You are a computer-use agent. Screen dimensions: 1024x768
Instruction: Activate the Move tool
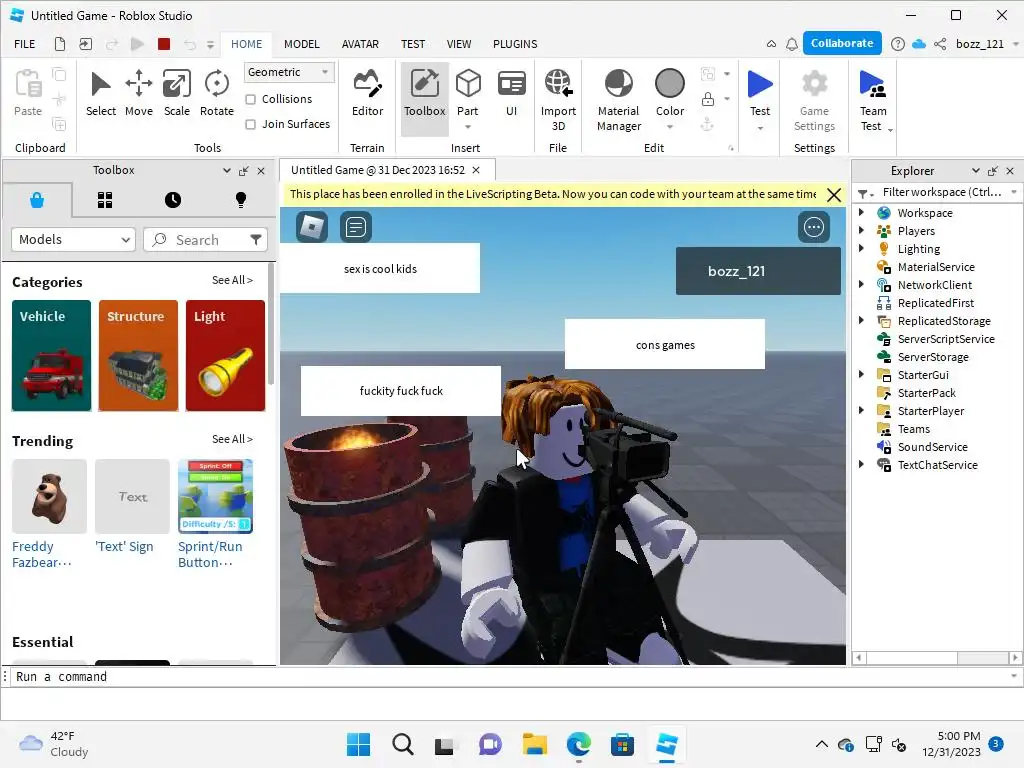[x=138, y=93]
